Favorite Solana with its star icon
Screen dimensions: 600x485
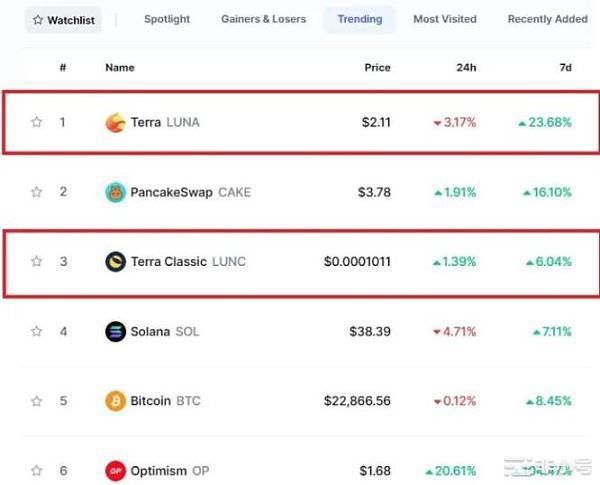[37, 331]
